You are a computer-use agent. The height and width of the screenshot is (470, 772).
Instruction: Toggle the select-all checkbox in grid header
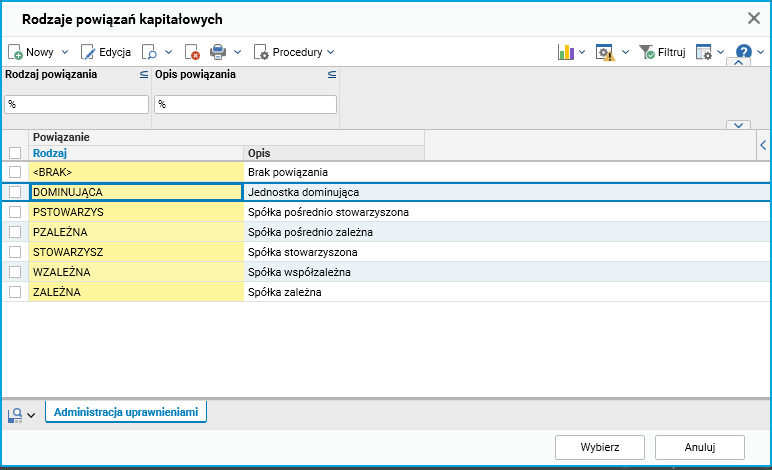[x=15, y=153]
